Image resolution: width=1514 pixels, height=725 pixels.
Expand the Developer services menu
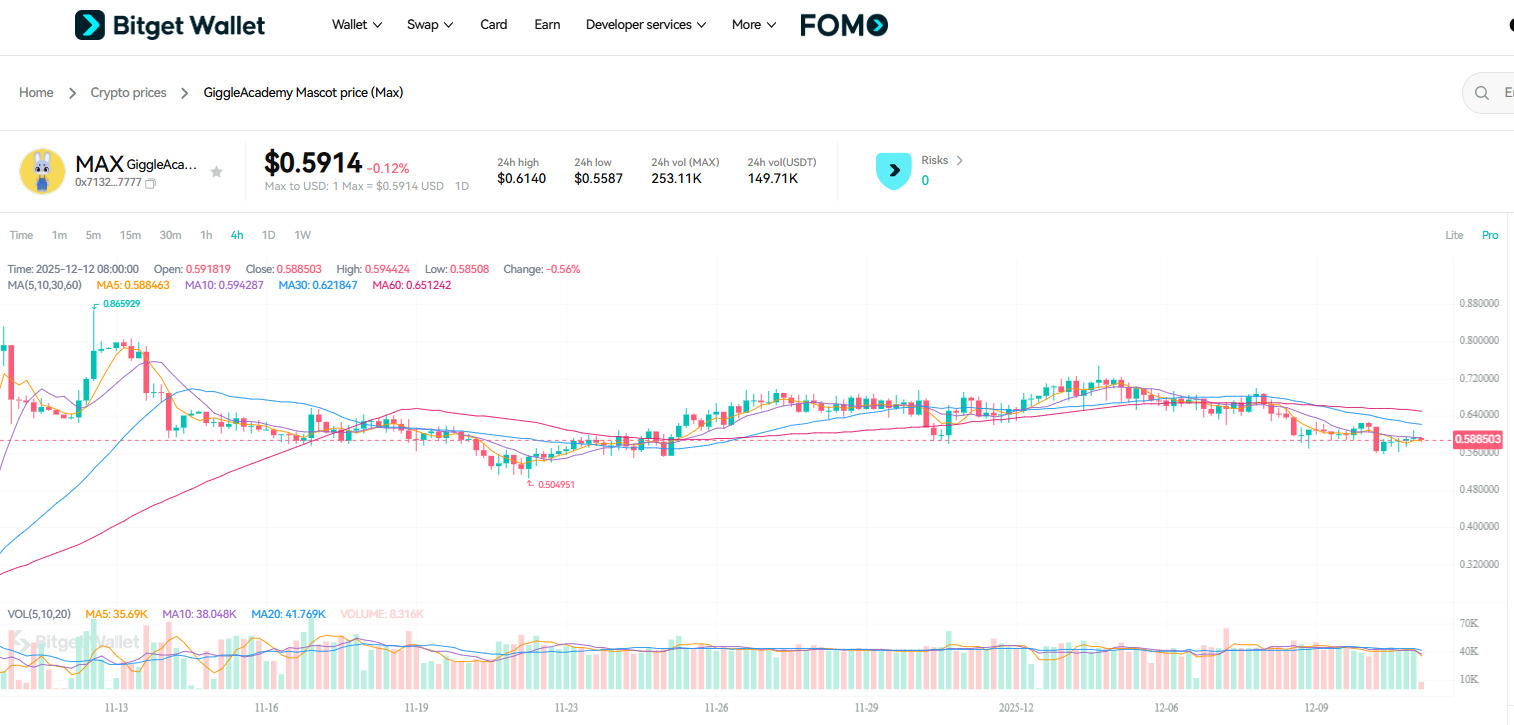pos(646,25)
